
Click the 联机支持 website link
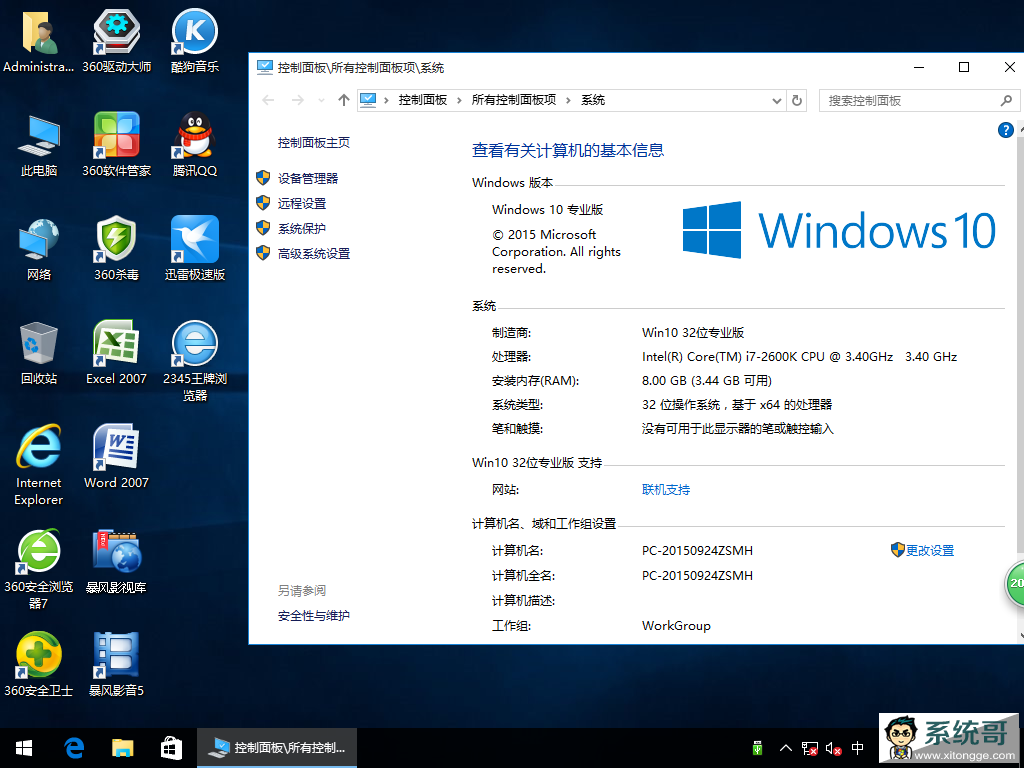point(665,490)
